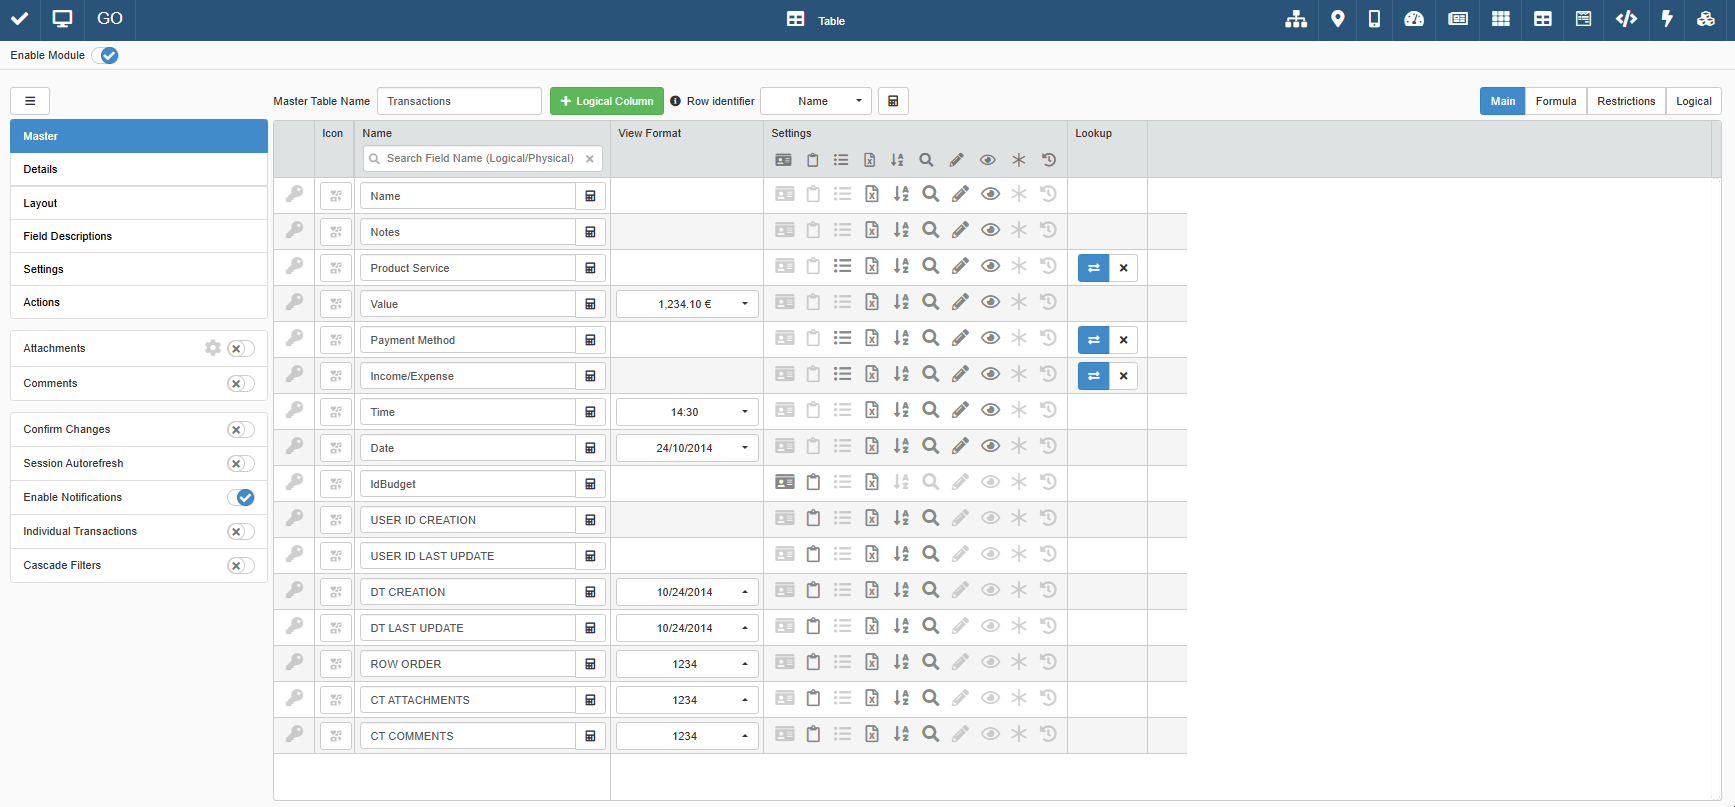Click the Master Table Name input field
Screen dimensions: 1735x807
click(x=459, y=101)
